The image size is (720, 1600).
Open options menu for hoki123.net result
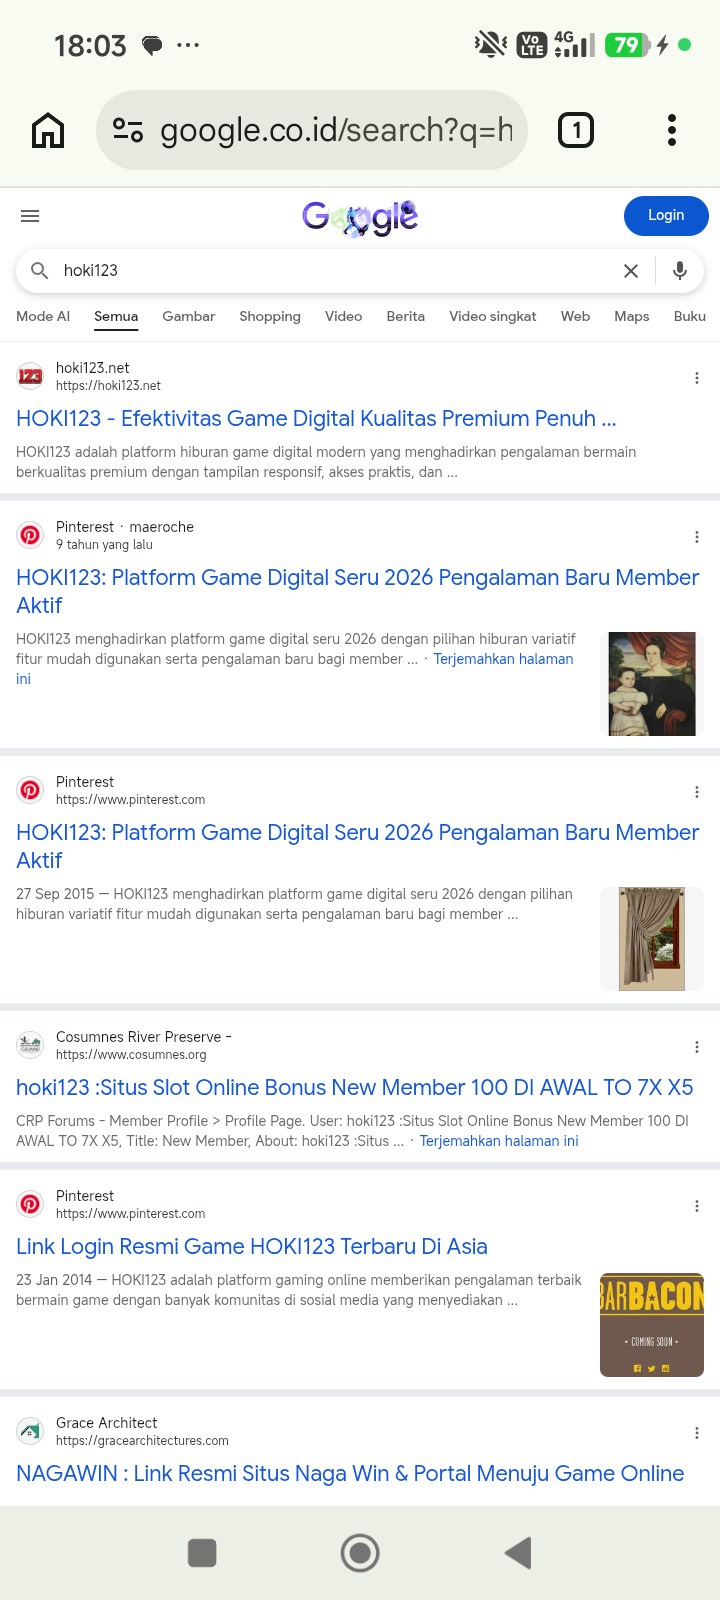[697, 378]
